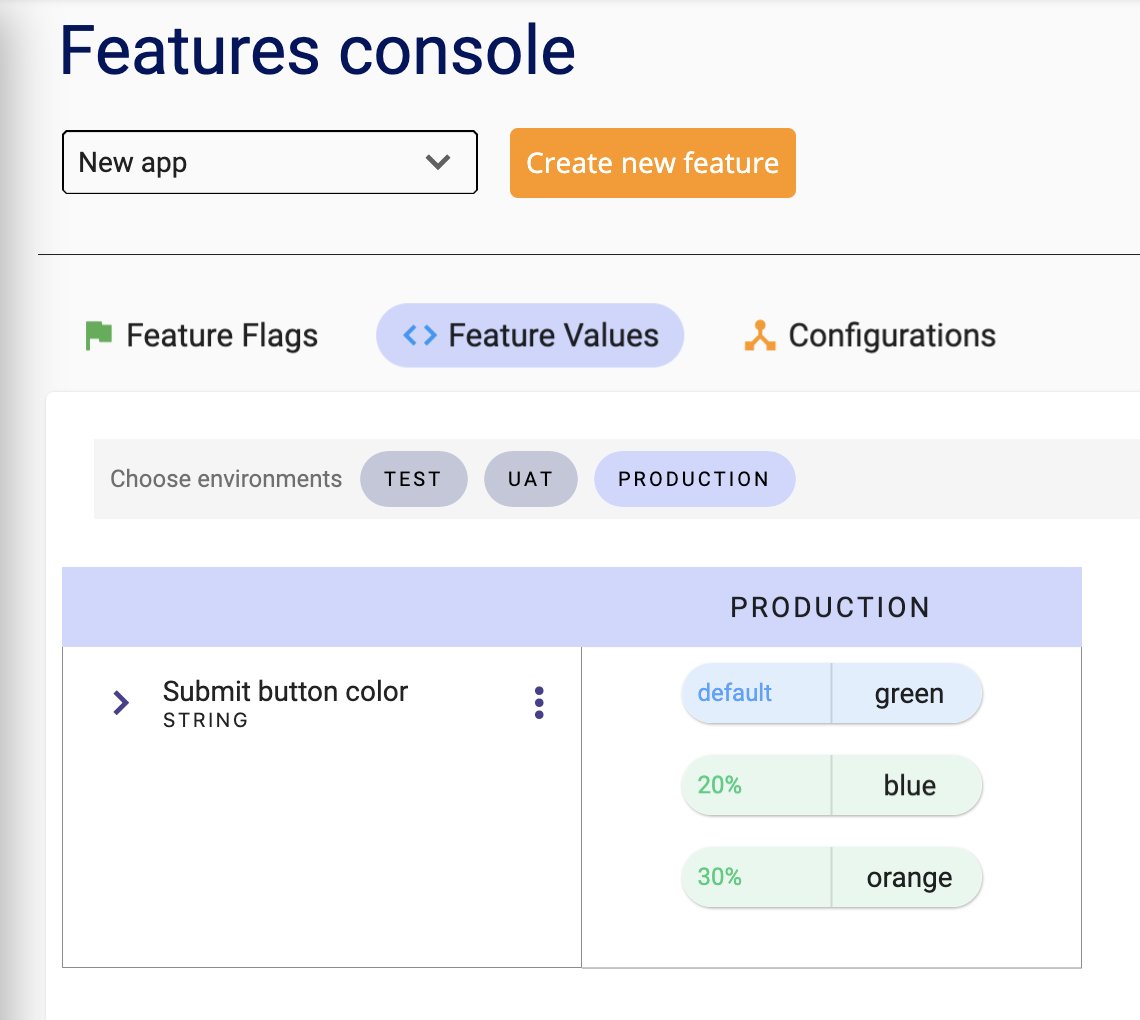
Task: Toggle the TEST environment chip
Action: coord(413,479)
